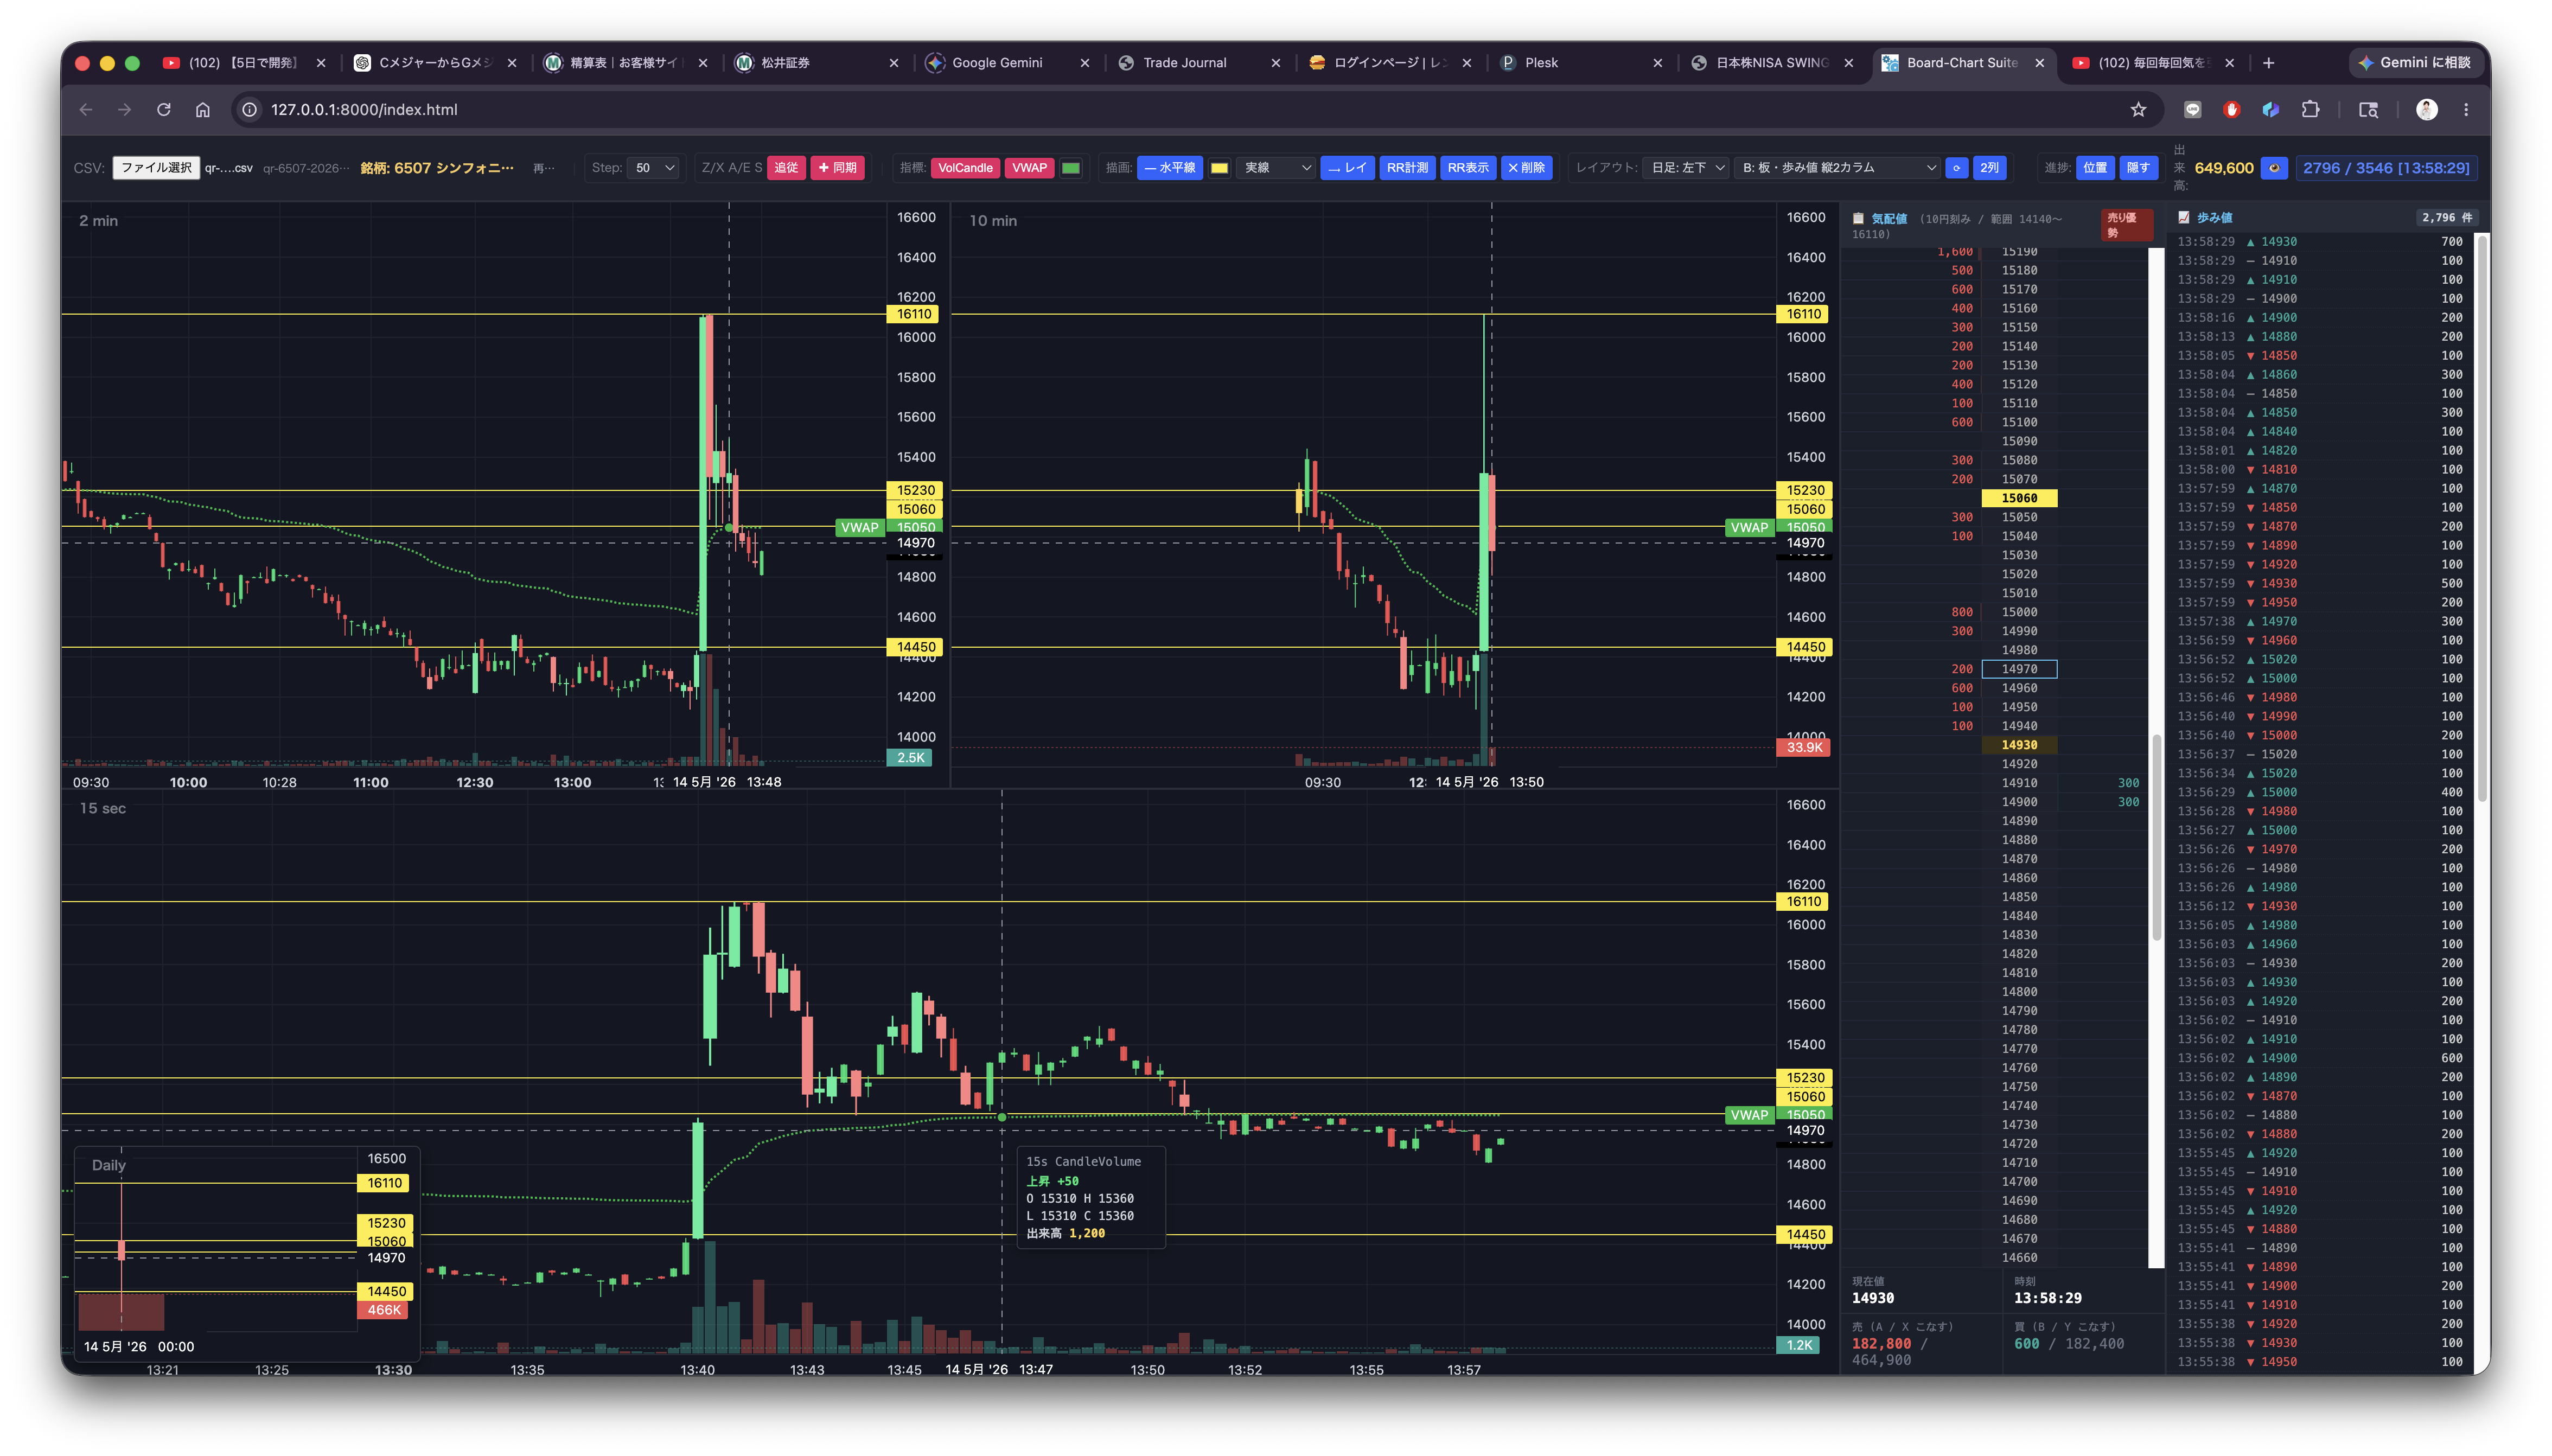Screen dimensions: 2552x1456
Task: Select the レイ ray drawing tool
Action: (x=1347, y=167)
